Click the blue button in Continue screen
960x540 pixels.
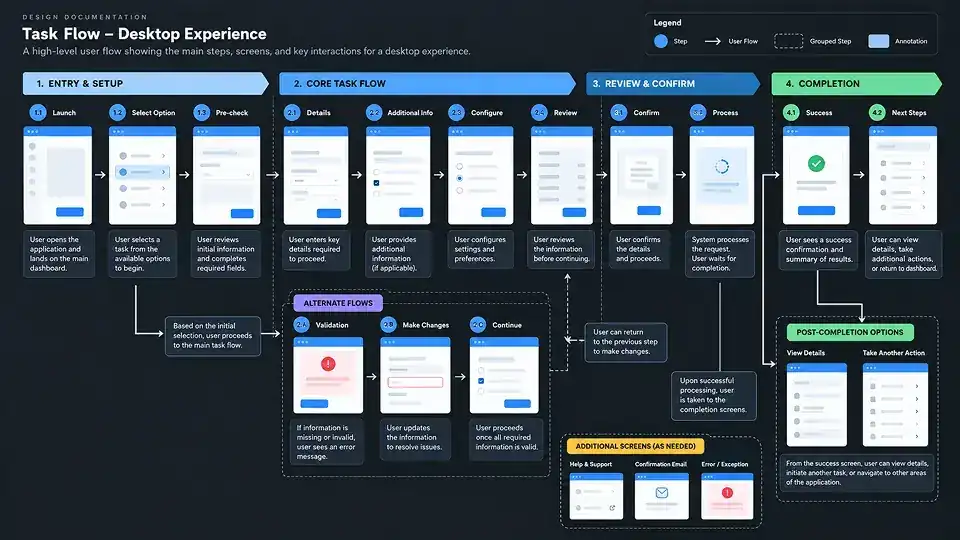(x=517, y=403)
